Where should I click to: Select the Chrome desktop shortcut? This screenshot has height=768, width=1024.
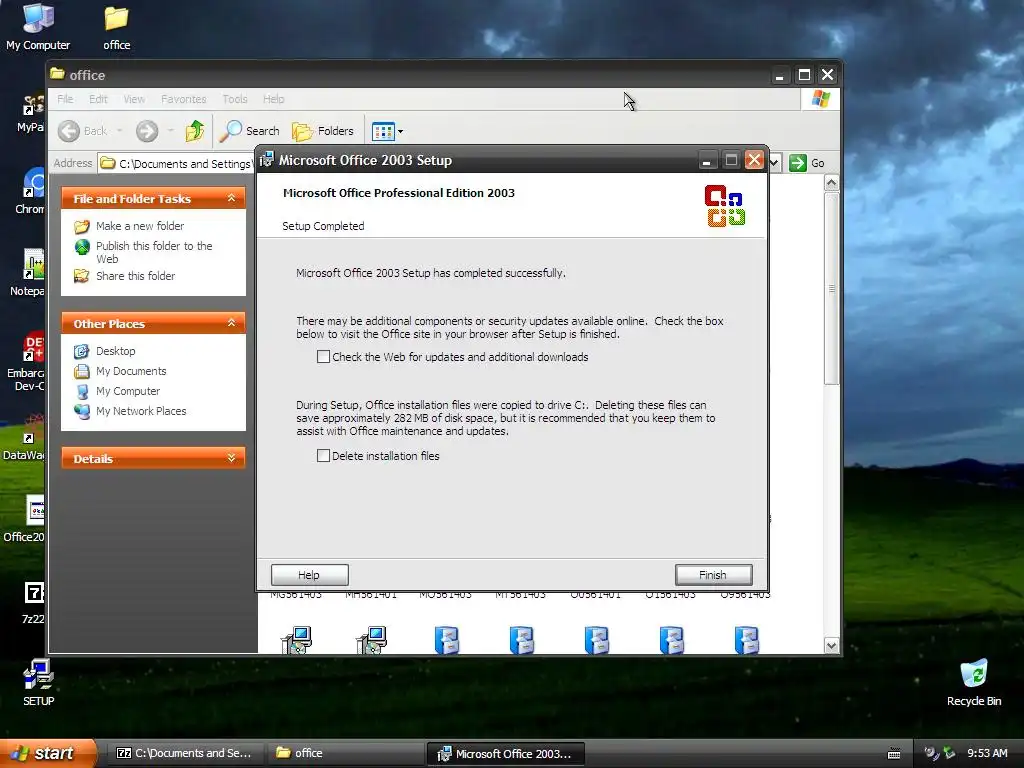click(31, 191)
